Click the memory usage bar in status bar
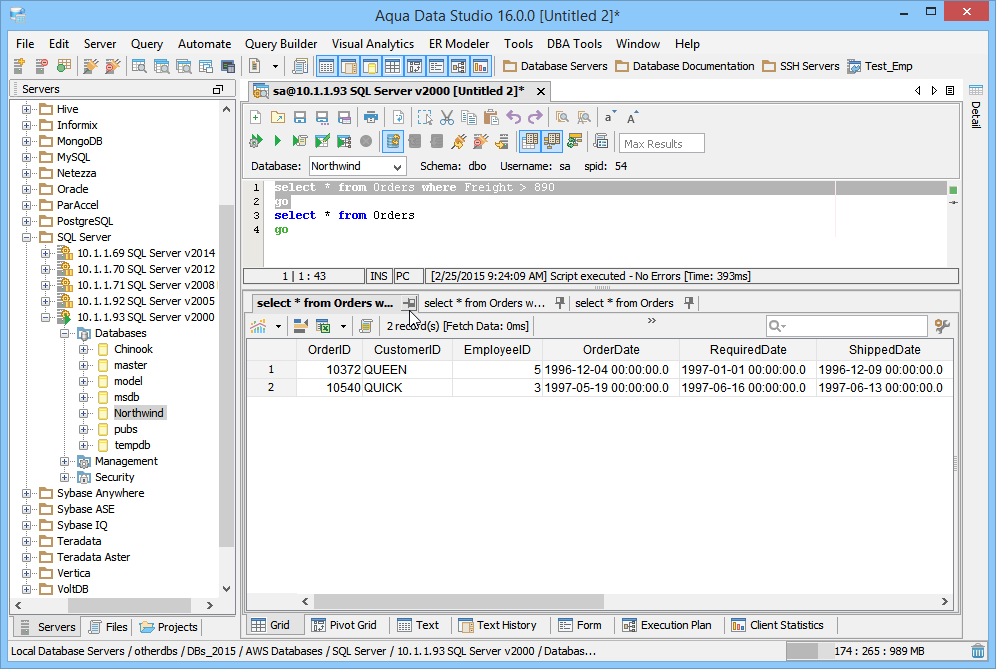 click(x=877, y=651)
